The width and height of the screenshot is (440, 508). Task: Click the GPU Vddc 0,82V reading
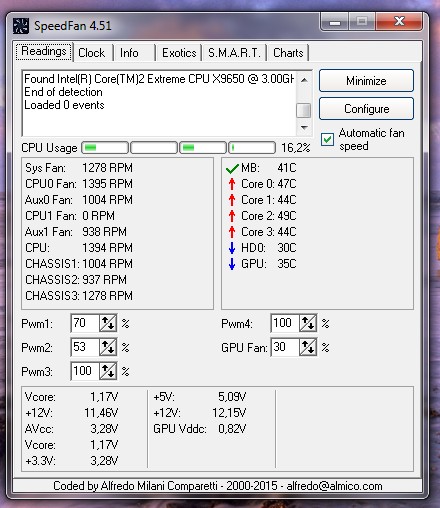coord(200,429)
